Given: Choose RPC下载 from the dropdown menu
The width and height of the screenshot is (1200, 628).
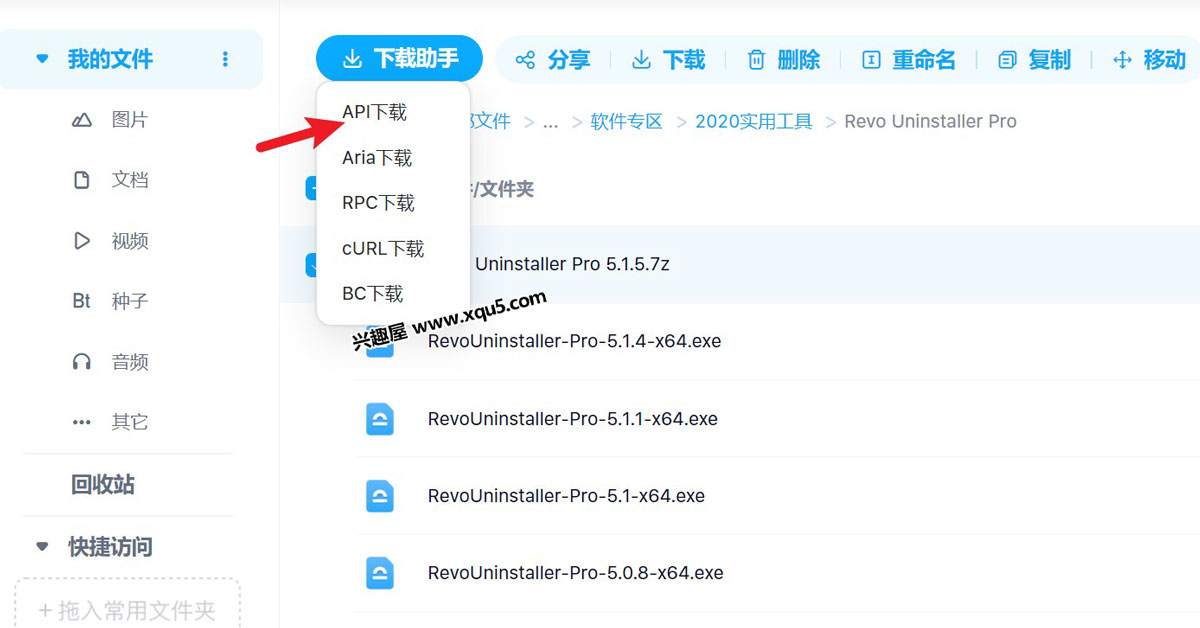Looking at the screenshot, I should point(378,203).
